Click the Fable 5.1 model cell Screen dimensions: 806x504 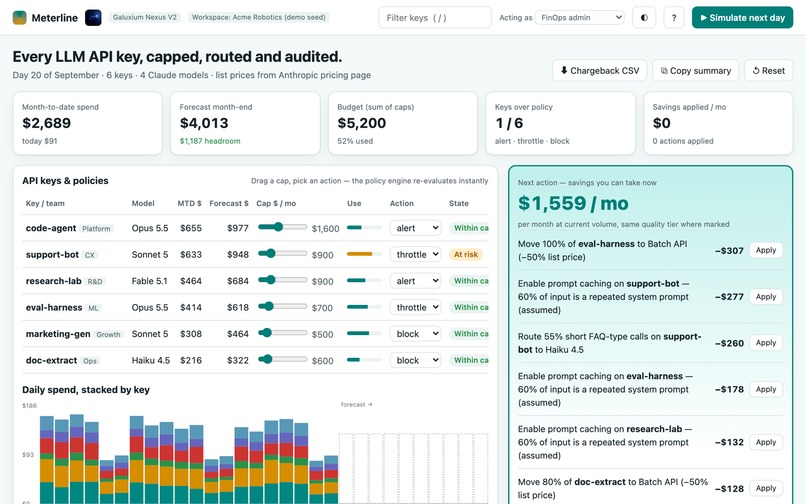(x=150, y=281)
